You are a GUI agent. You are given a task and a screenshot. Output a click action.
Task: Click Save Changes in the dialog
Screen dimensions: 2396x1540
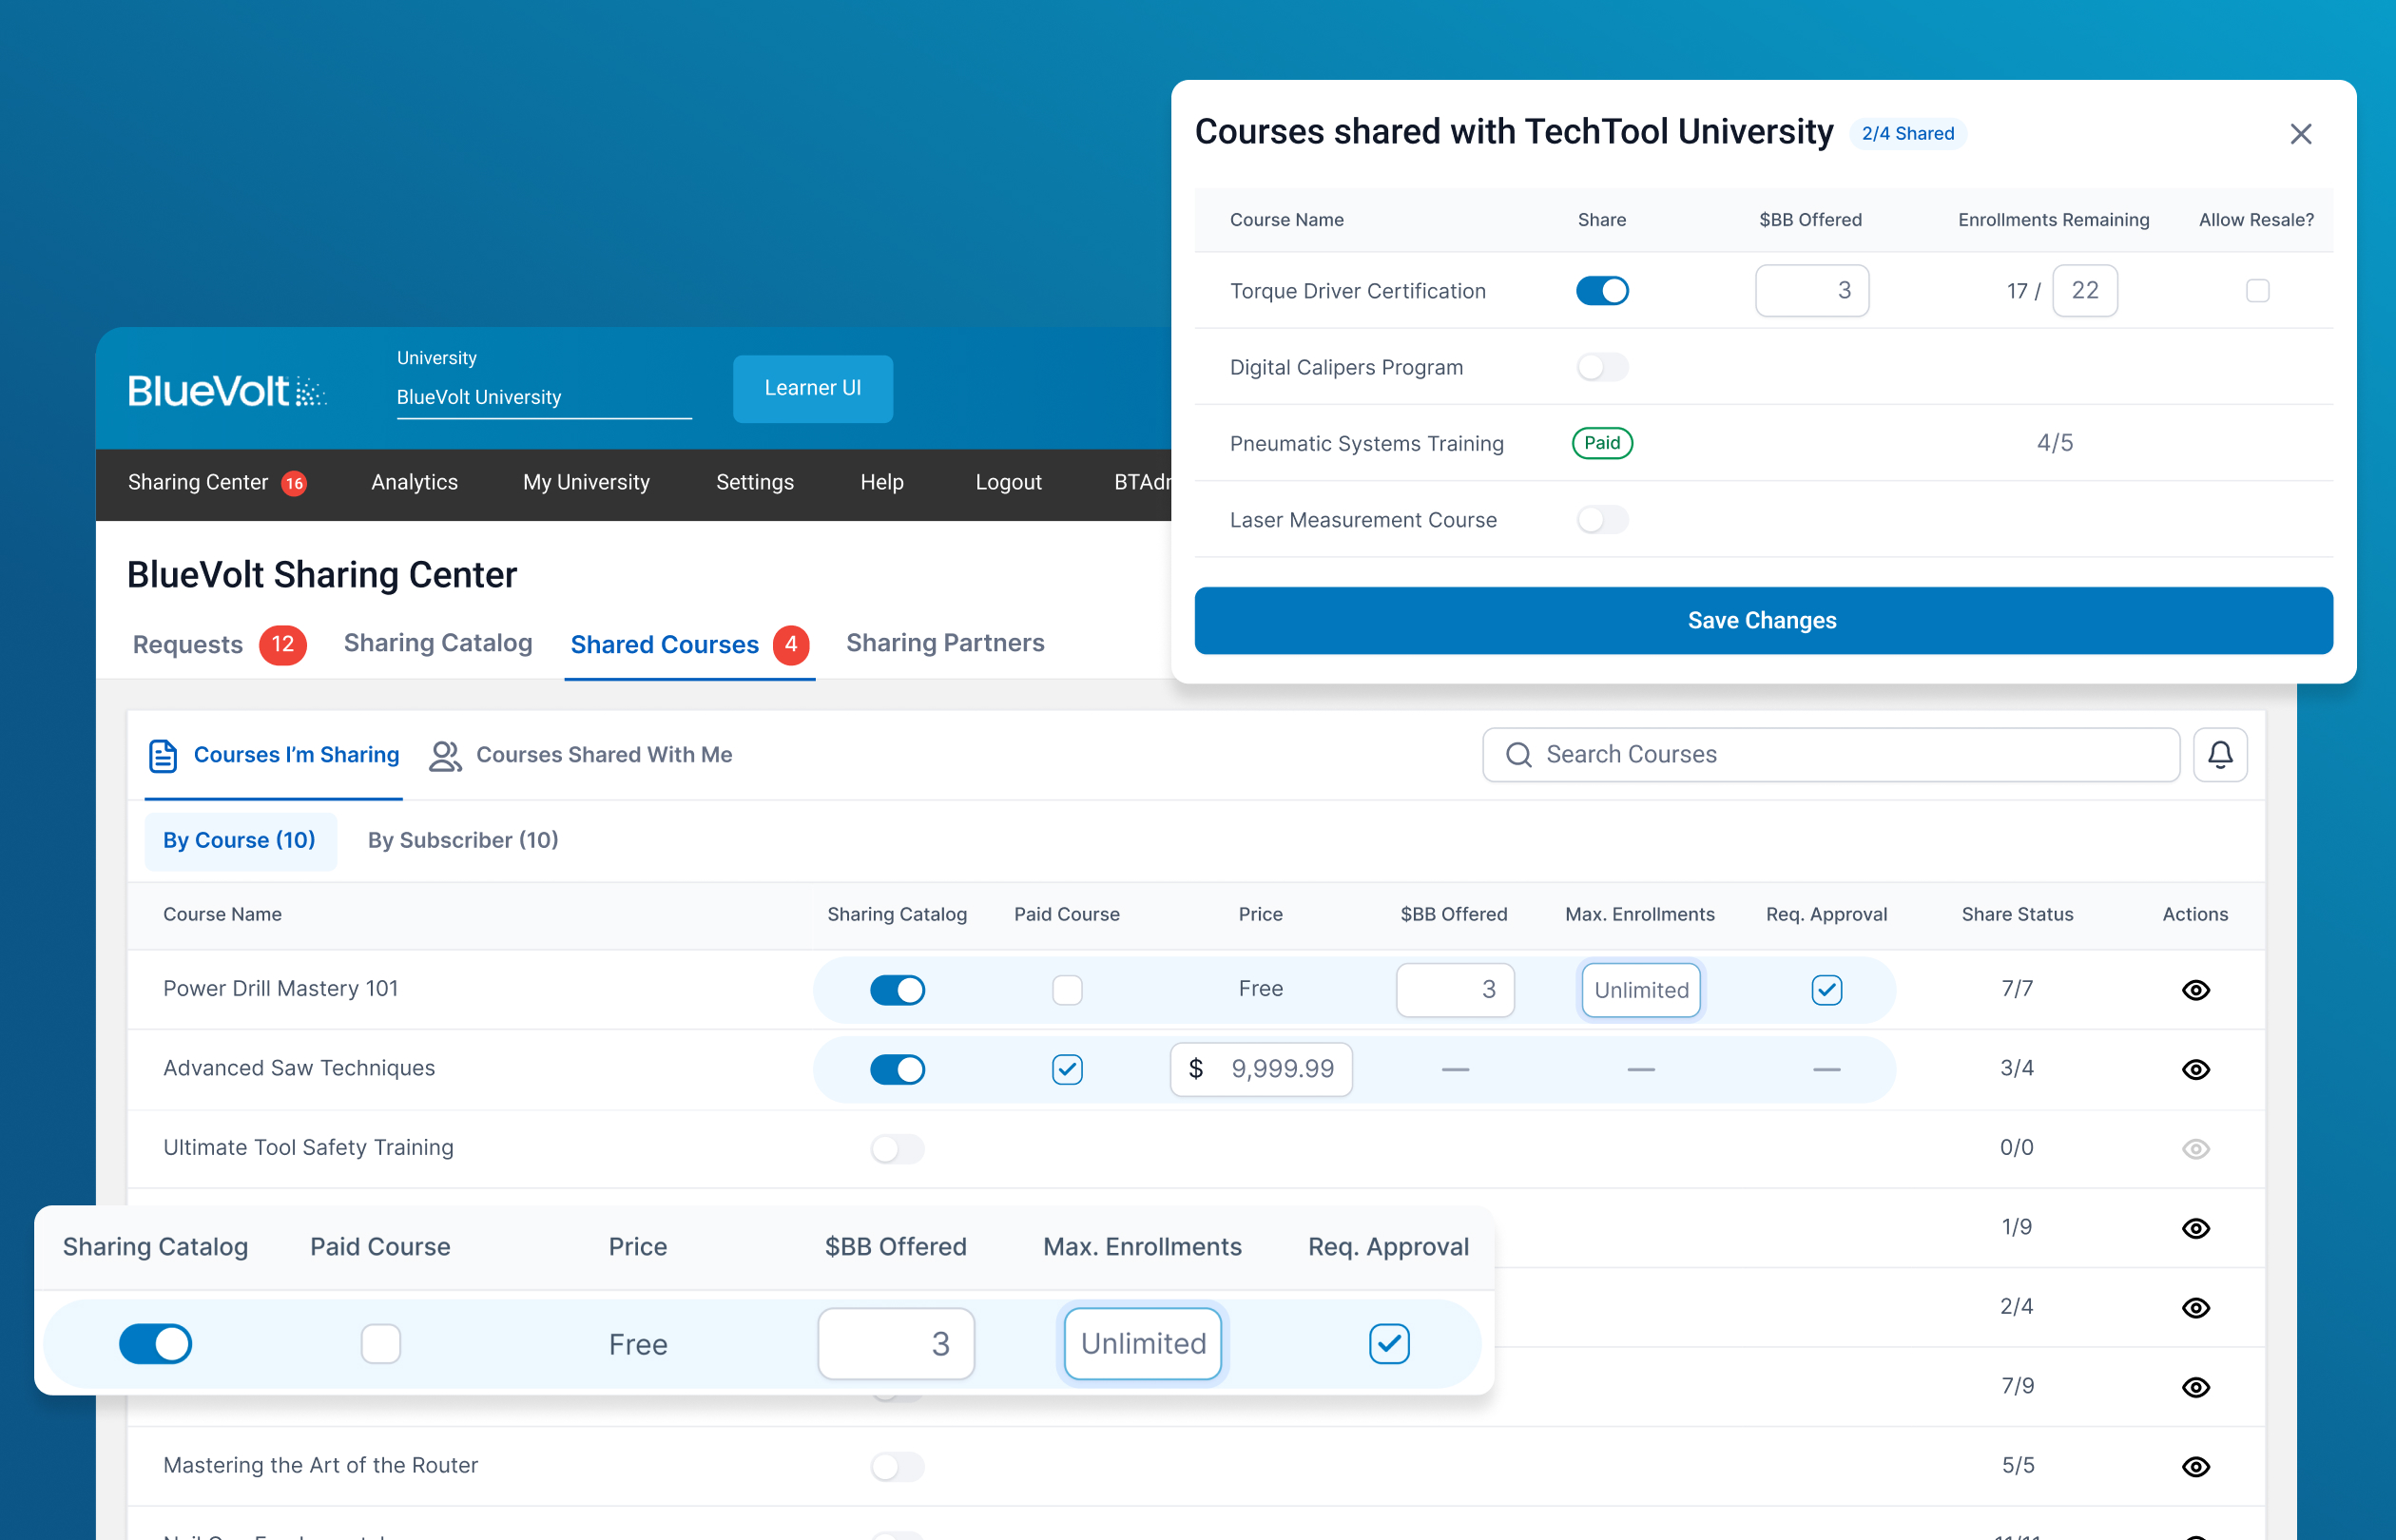1762,621
